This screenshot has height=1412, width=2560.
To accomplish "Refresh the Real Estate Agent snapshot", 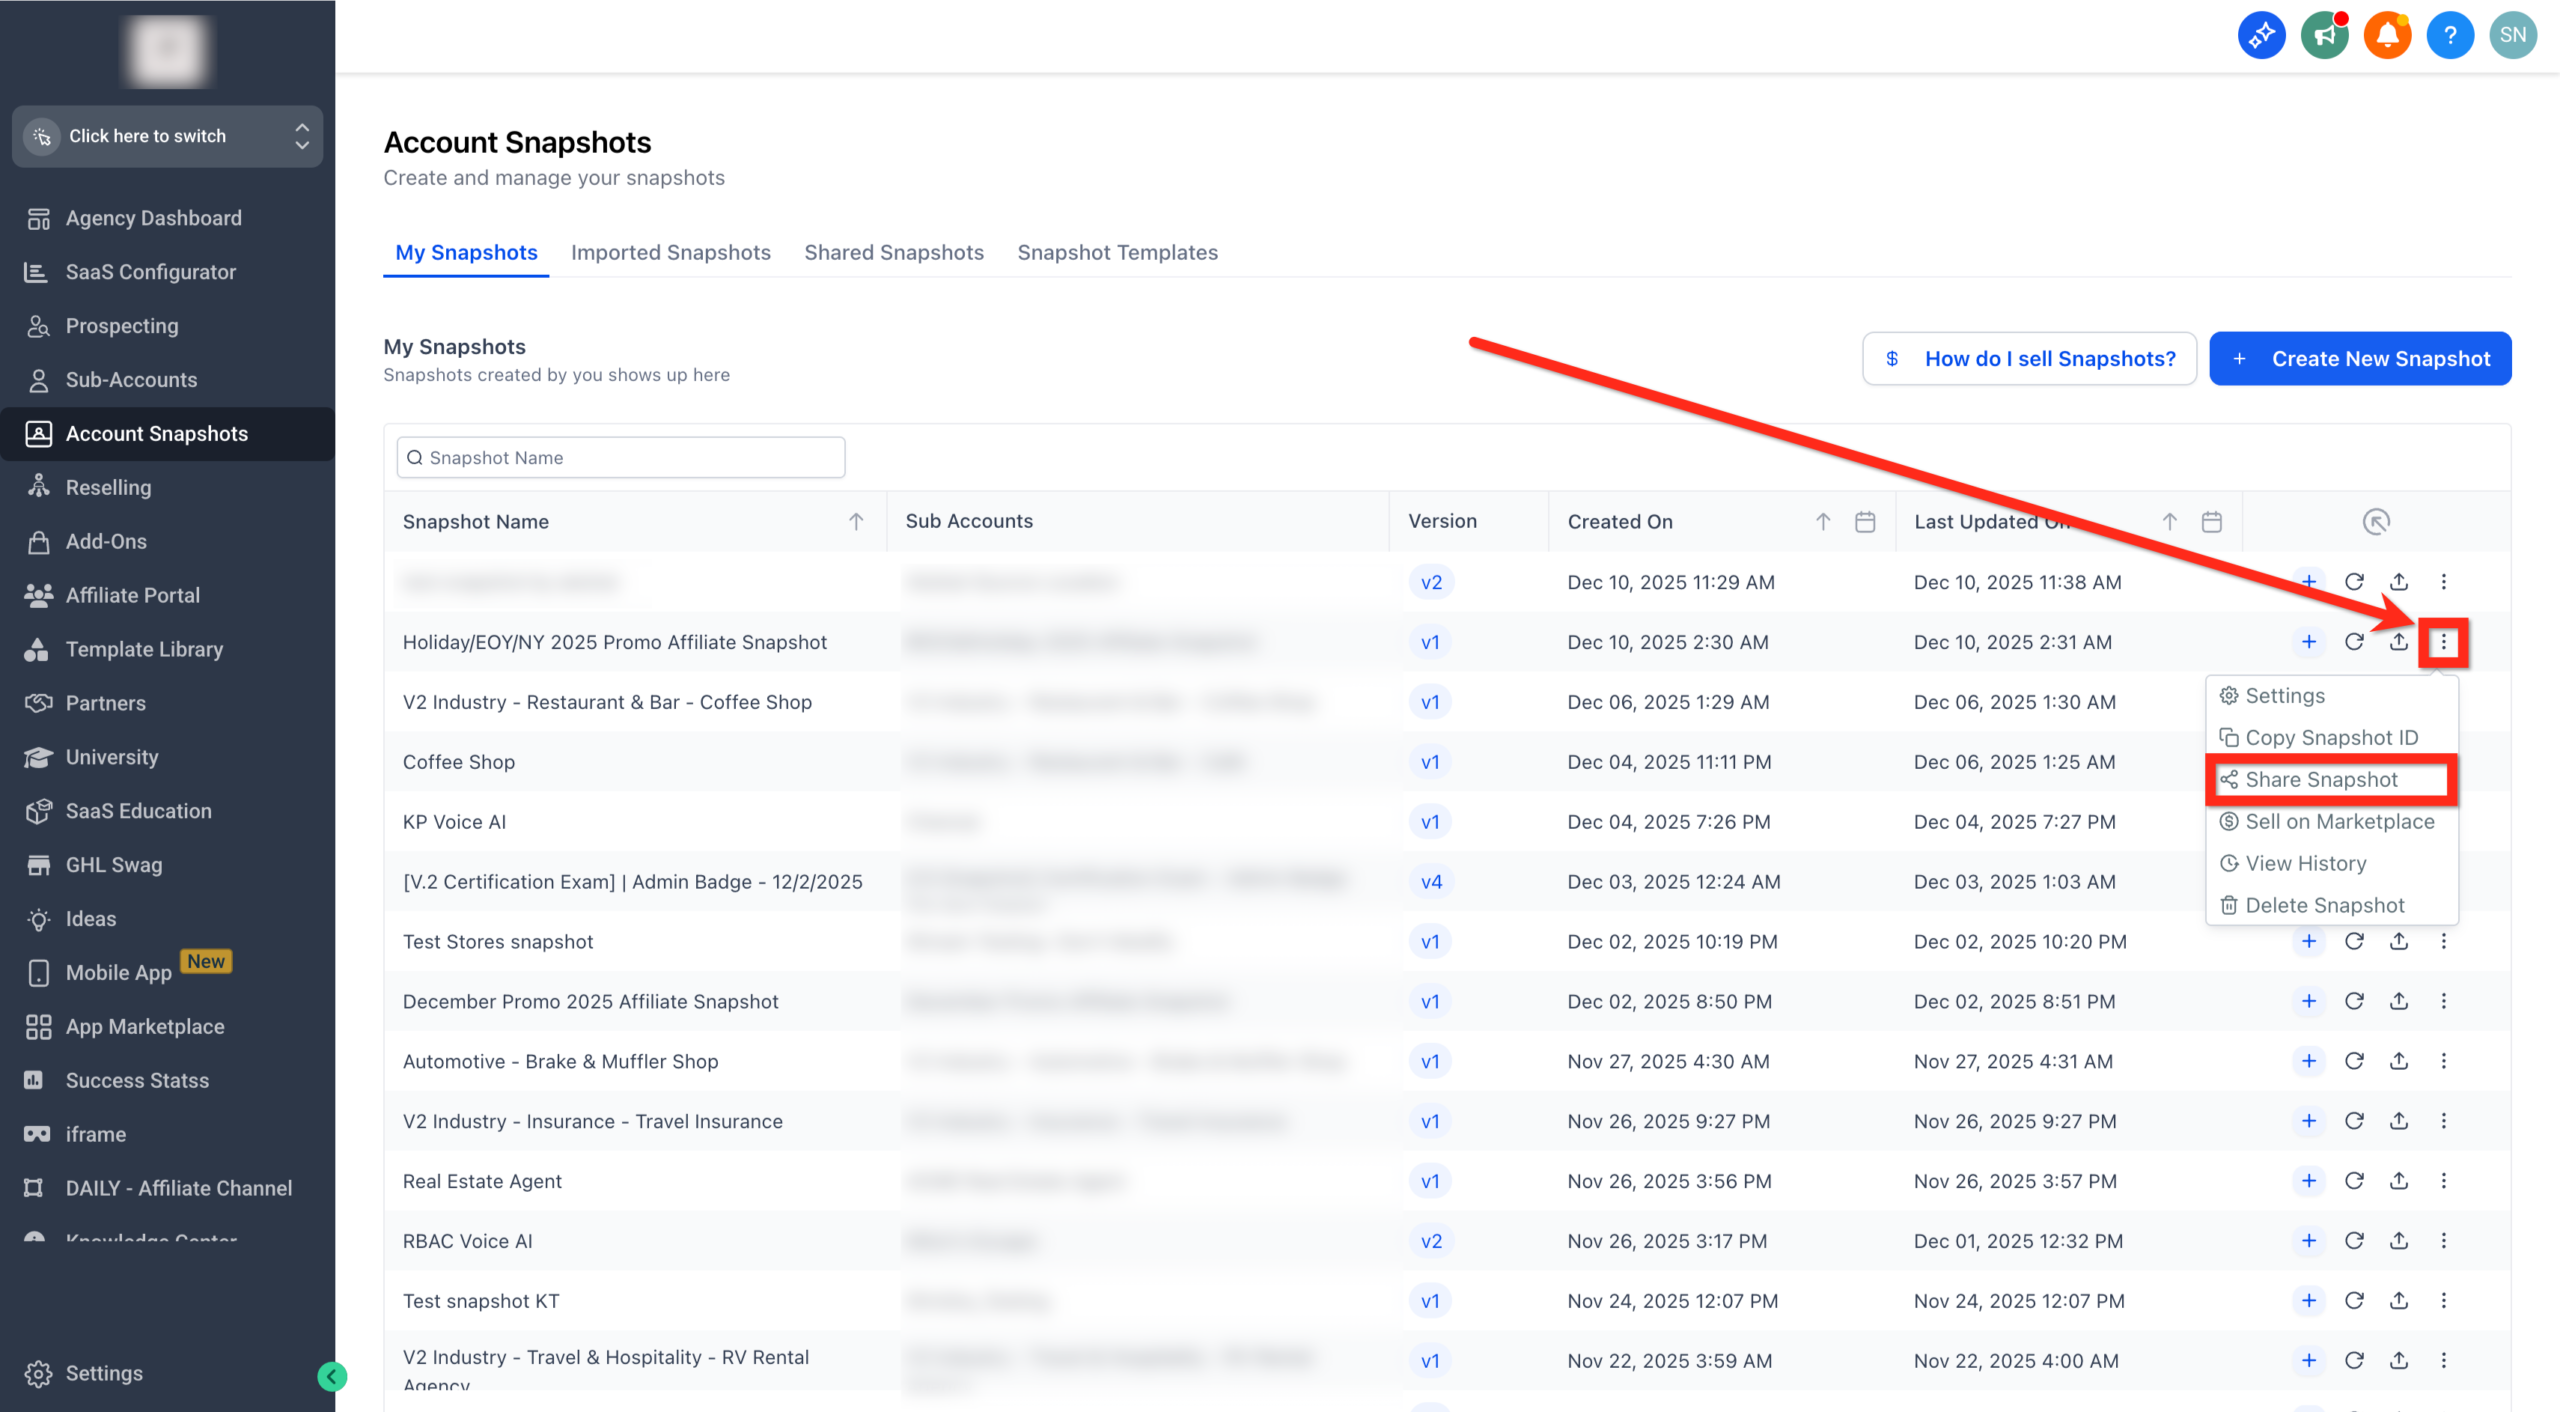I will [x=2354, y=1181].
